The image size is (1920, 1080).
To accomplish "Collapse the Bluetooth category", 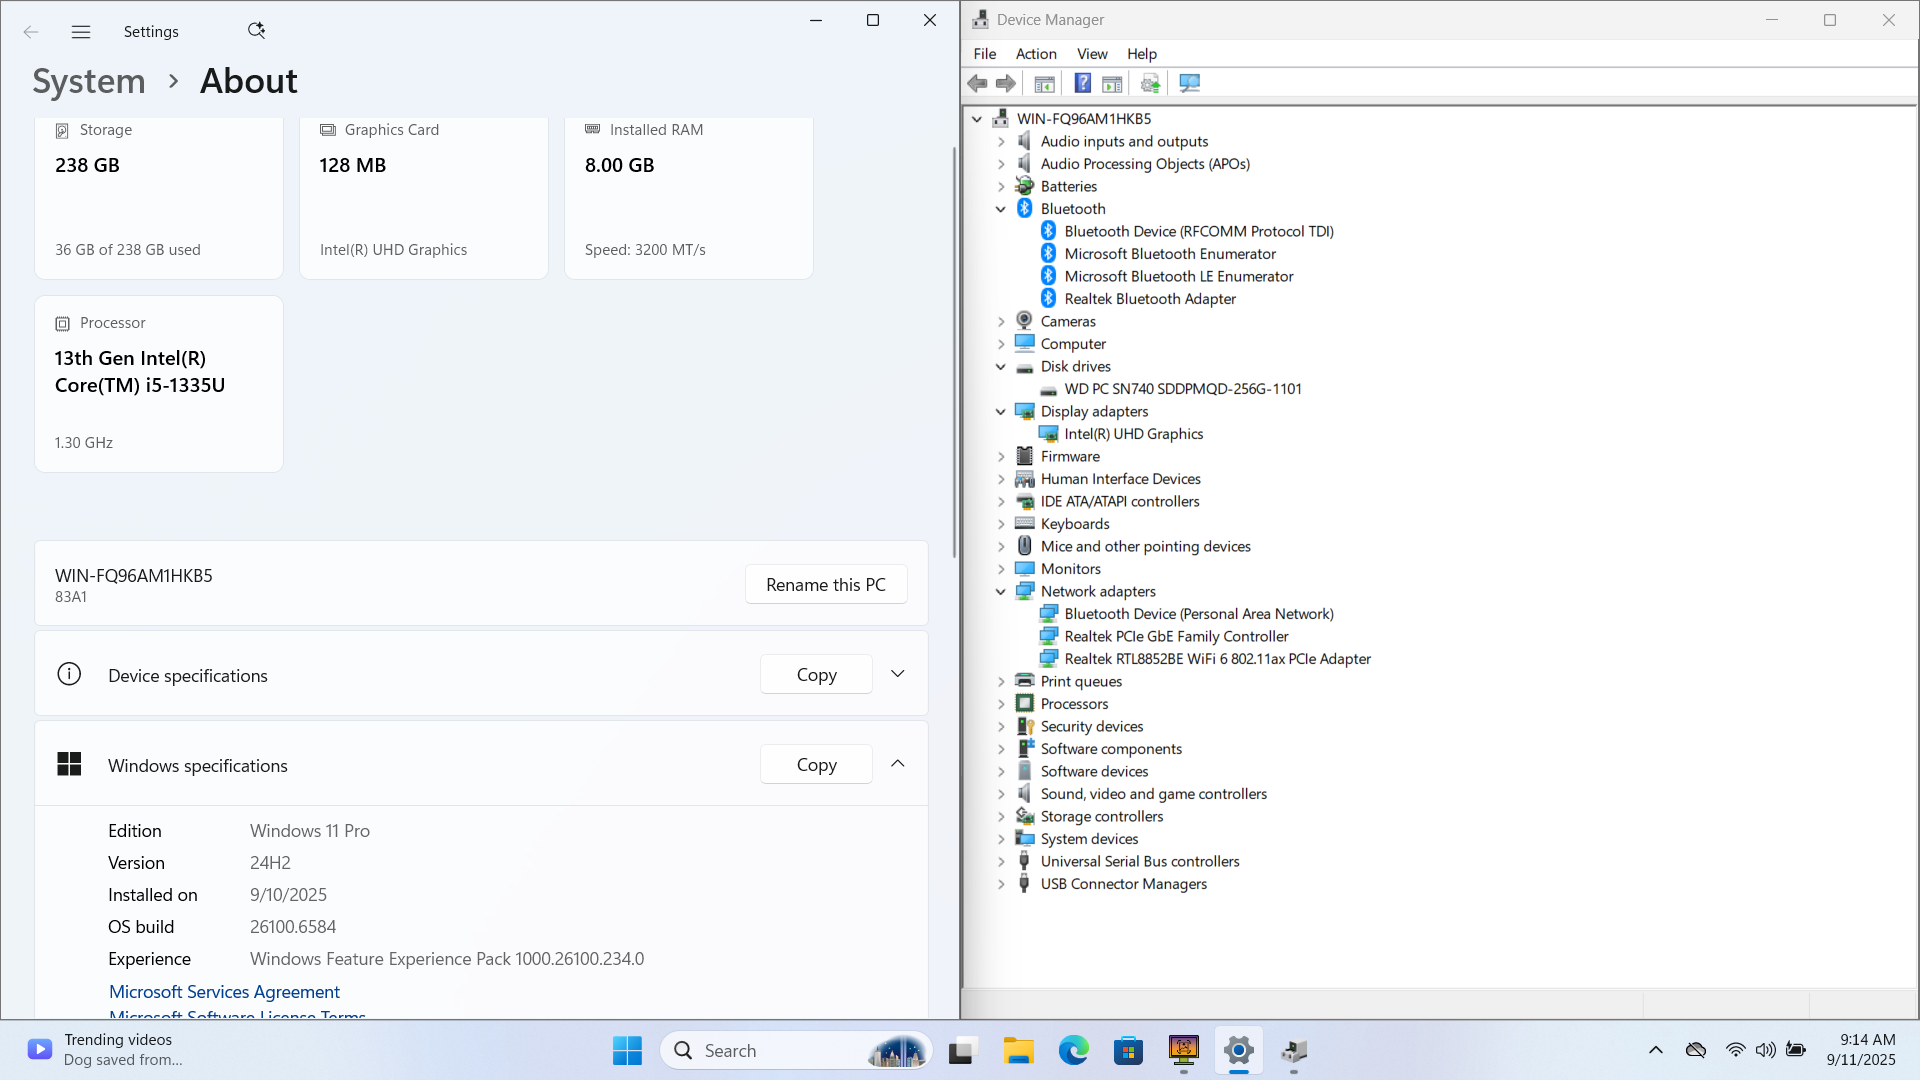I will (x=1001, y=209).
